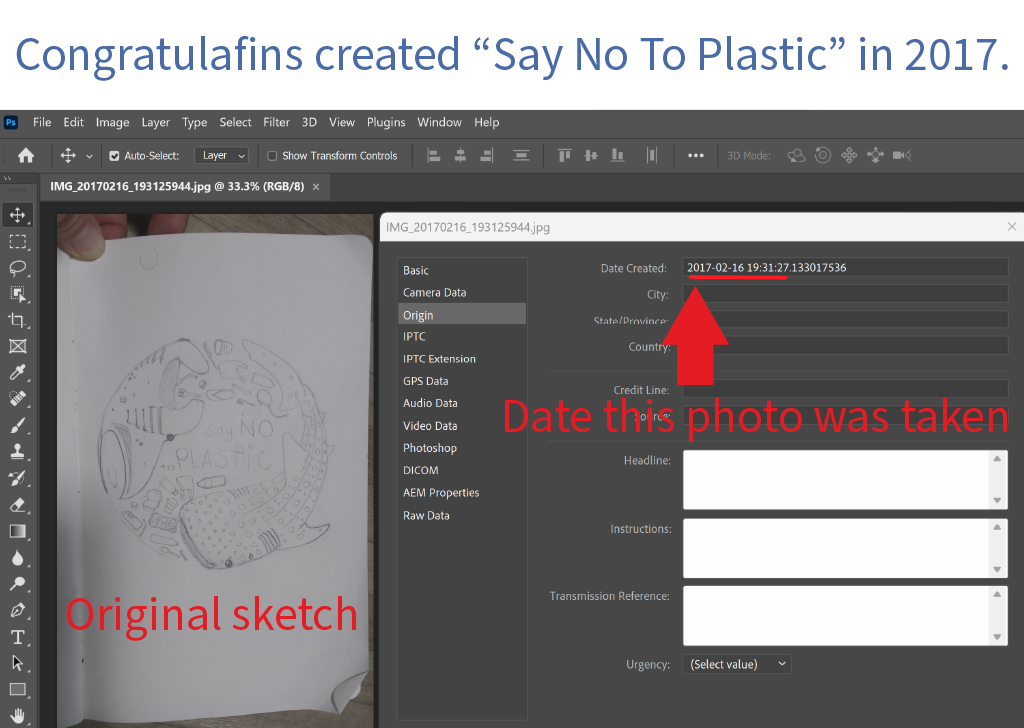Screen dimensions: 1024x728
Task: Click the 3D pan camera icon
Action: [849, 155]
